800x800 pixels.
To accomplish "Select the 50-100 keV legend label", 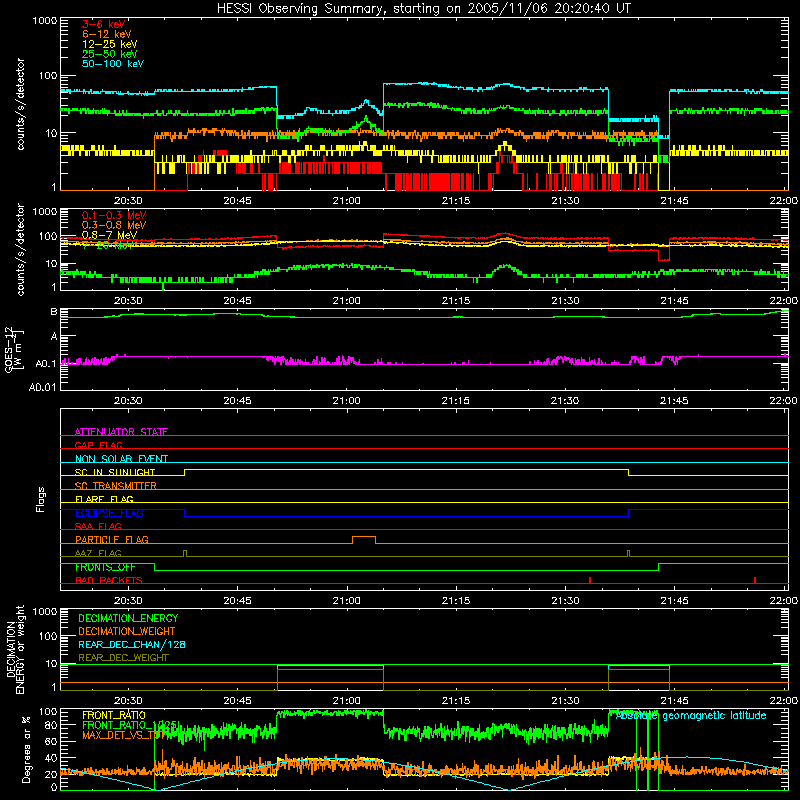I will point(113,64).
